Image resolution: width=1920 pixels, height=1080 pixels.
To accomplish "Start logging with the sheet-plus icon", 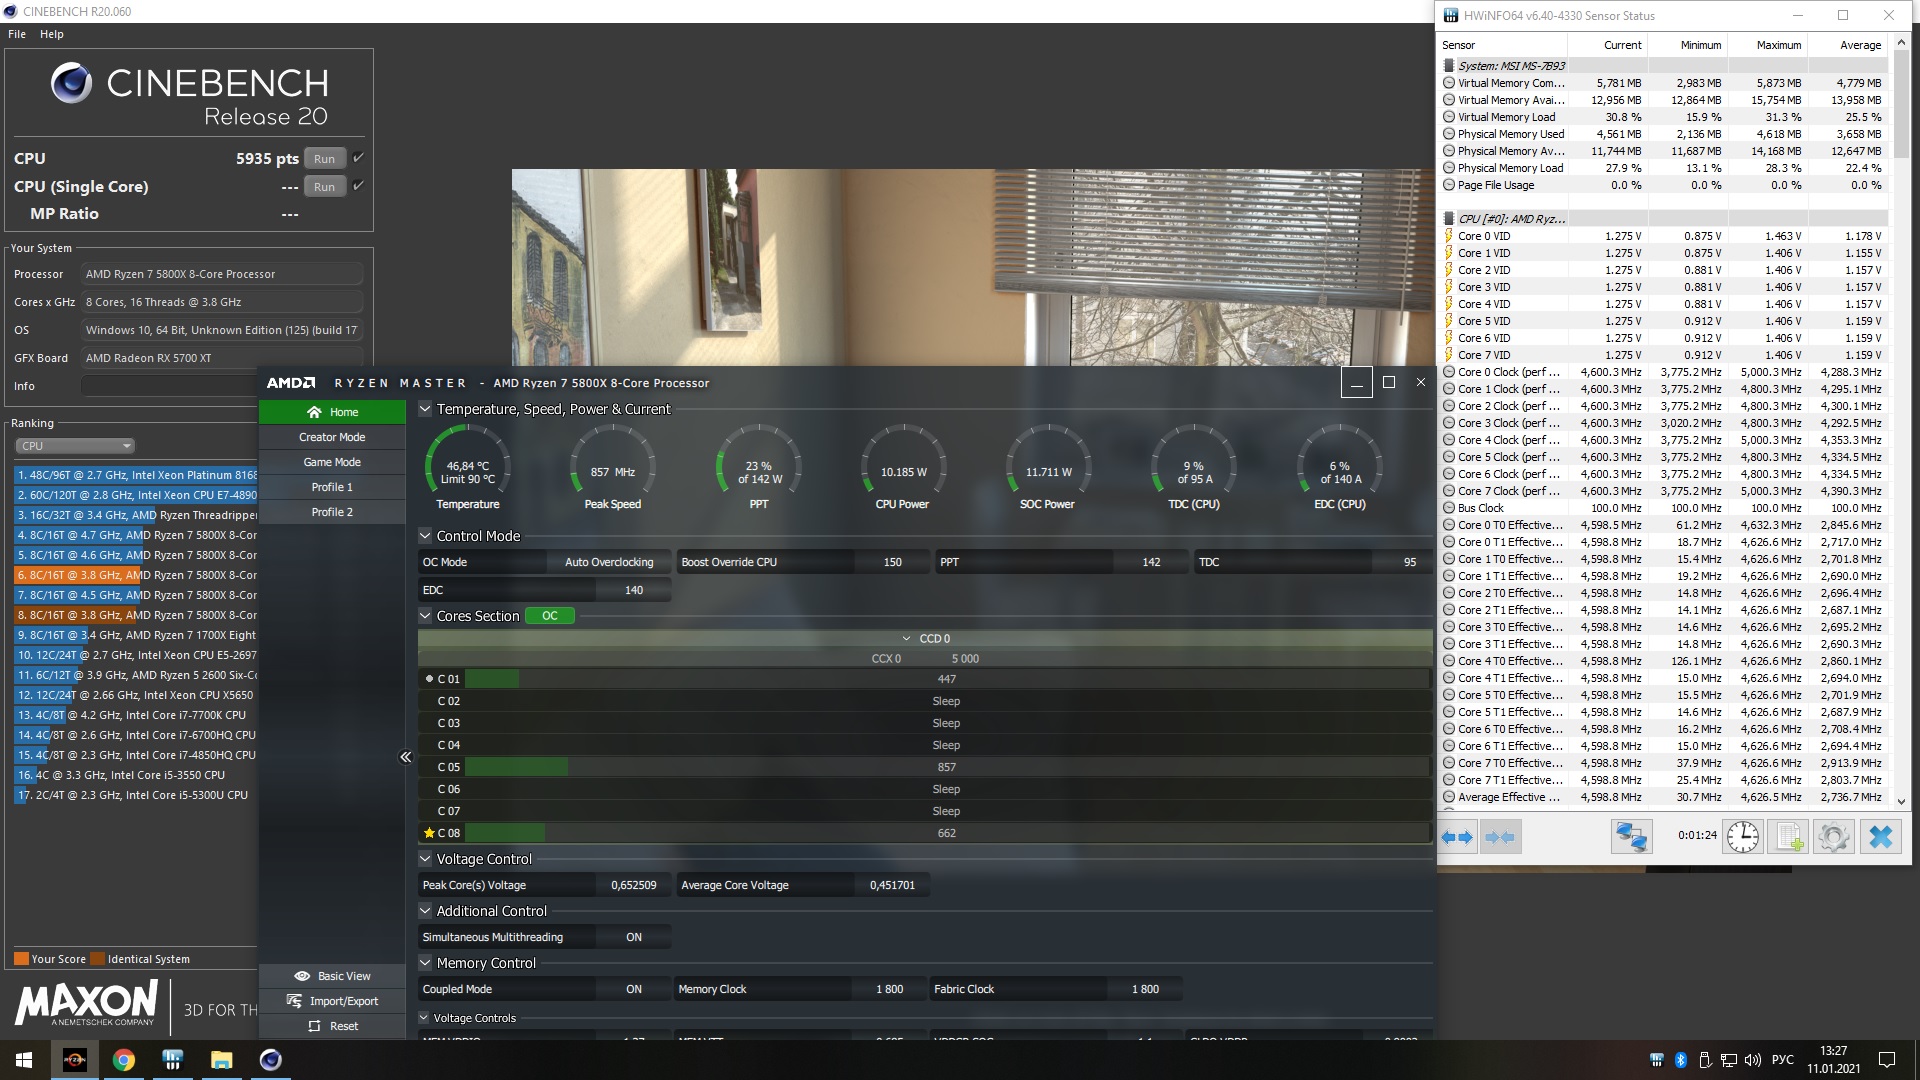I will click(1788, 837).
